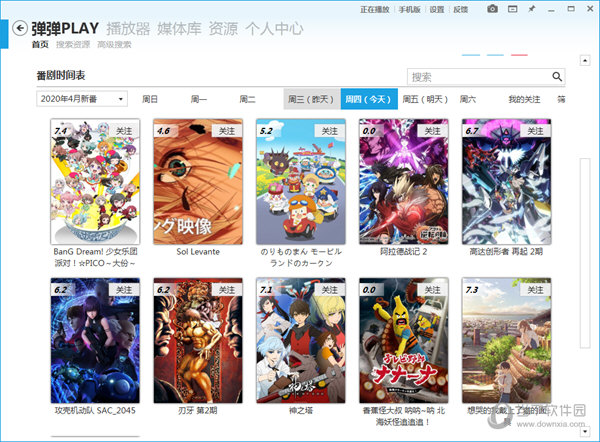Open the 攻壳机动队 SAC_2045 poster

pyautogui.click(x=95, y=341)
